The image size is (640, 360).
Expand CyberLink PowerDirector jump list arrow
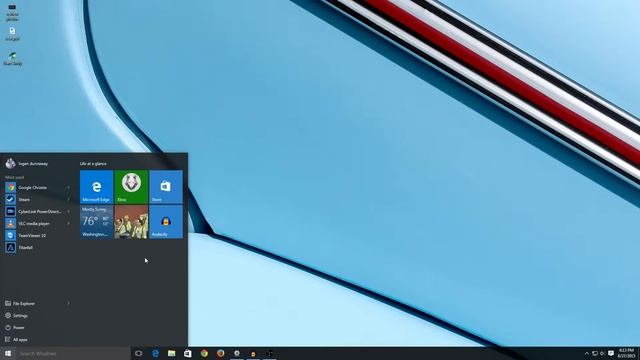pos(68,211)
